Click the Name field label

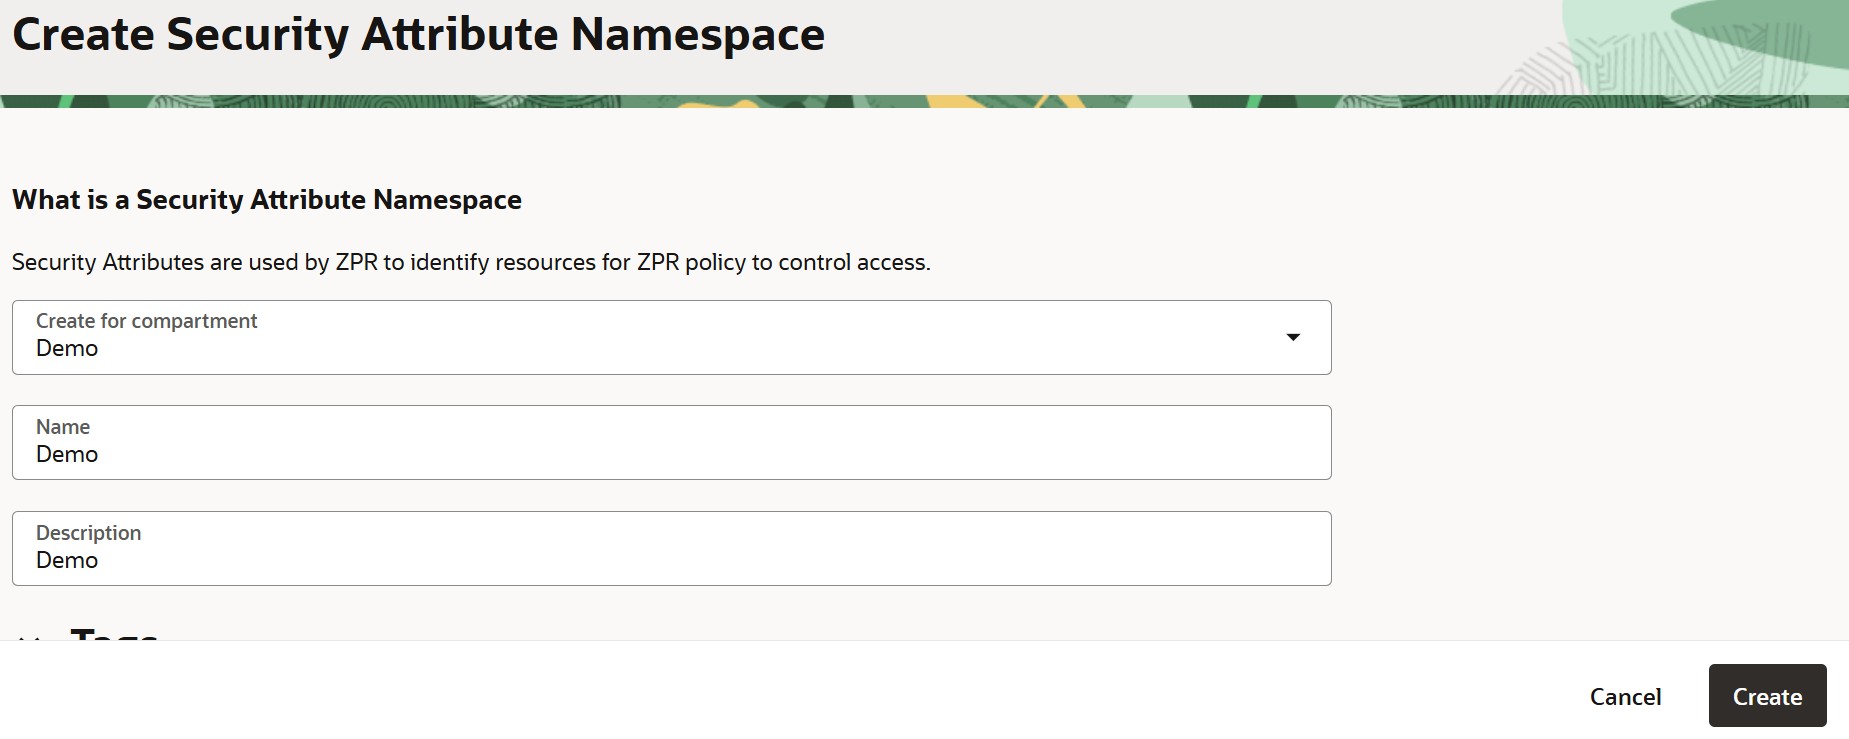pos(63,427)
